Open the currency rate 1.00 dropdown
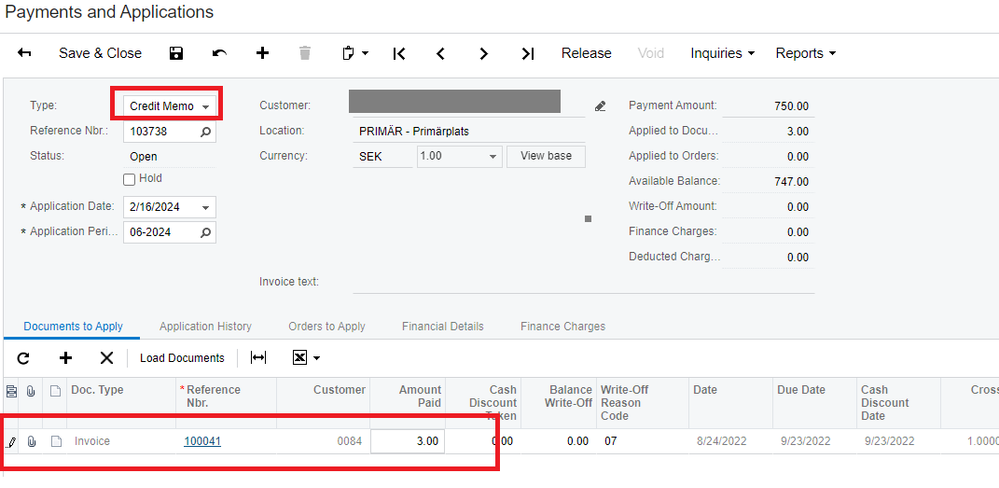 [492, 157]
